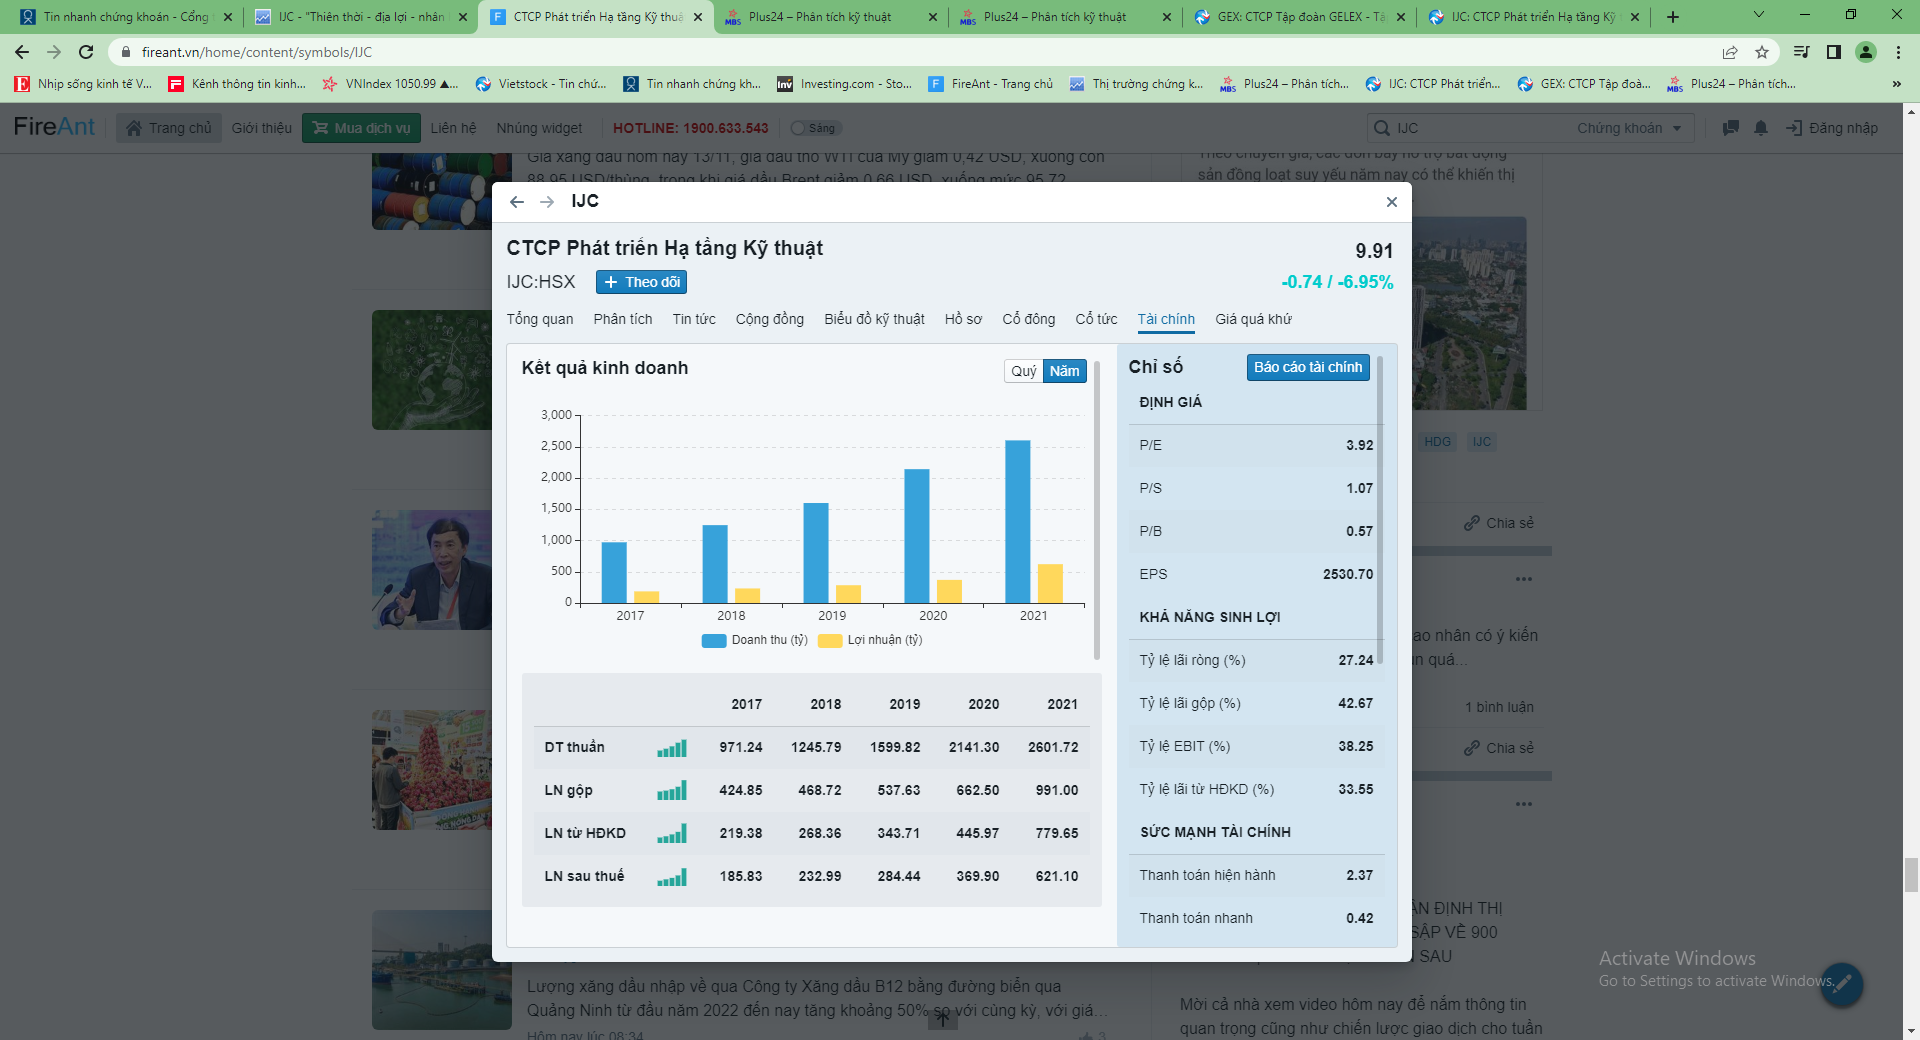The height and width of the screenshot is (1040, 1920).
Task: Go to Trang chủ home button
Action: [x=168, y=128]
